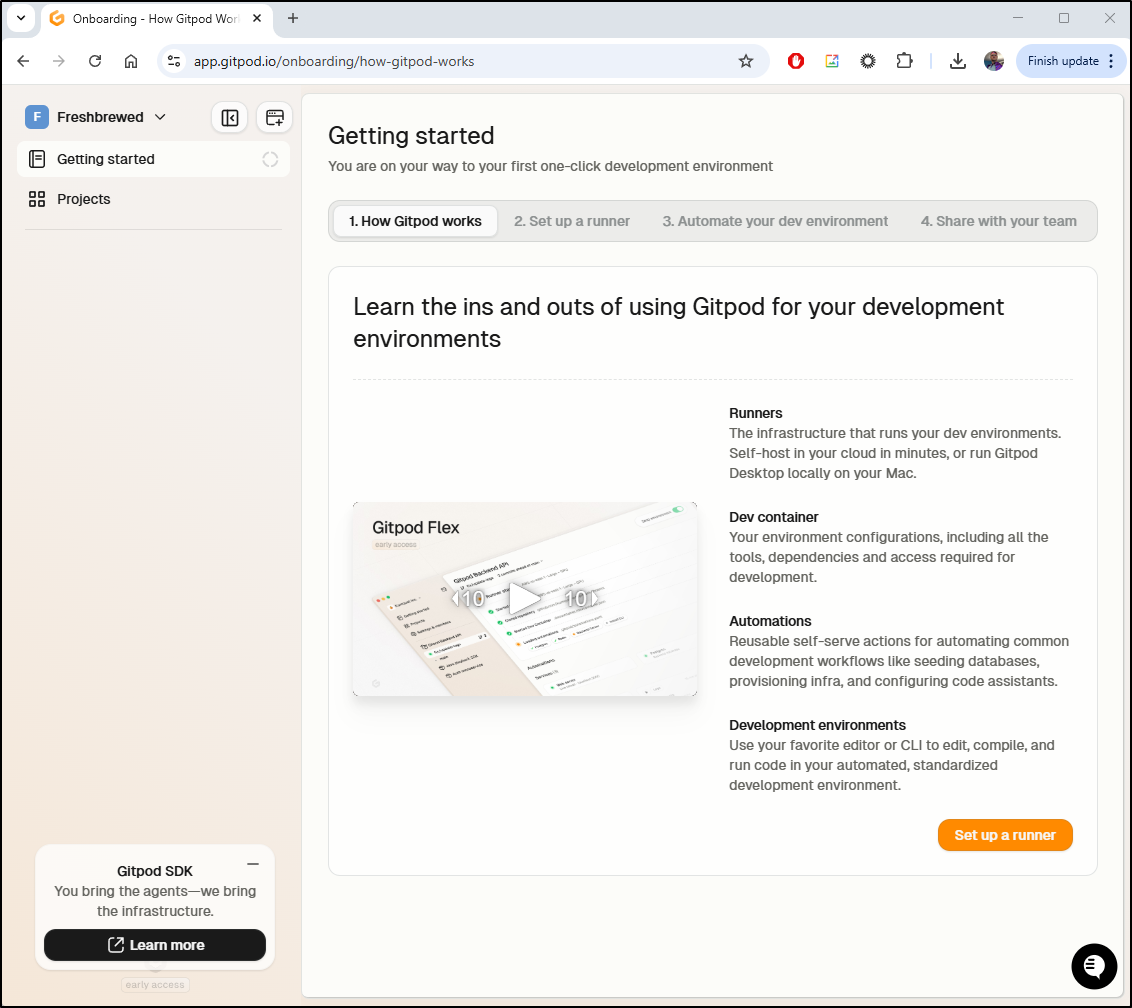Open the red Opera-style extension icon
The width and height of the screenshot is (1132, 1008).
point(796,61)
